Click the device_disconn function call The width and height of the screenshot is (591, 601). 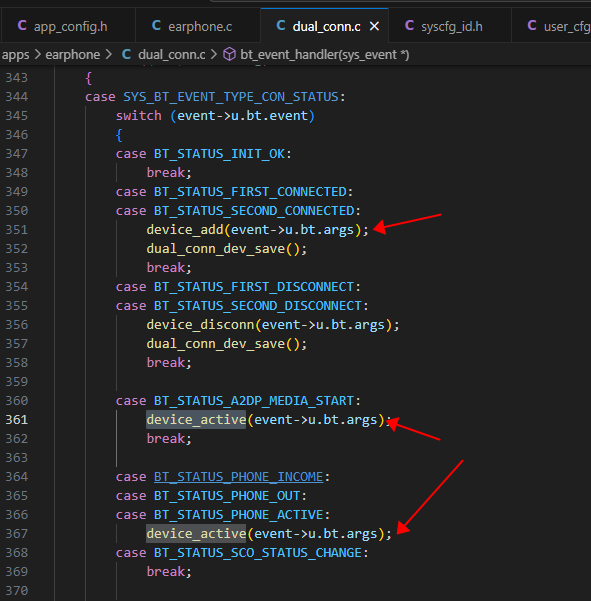coord(200,325)
